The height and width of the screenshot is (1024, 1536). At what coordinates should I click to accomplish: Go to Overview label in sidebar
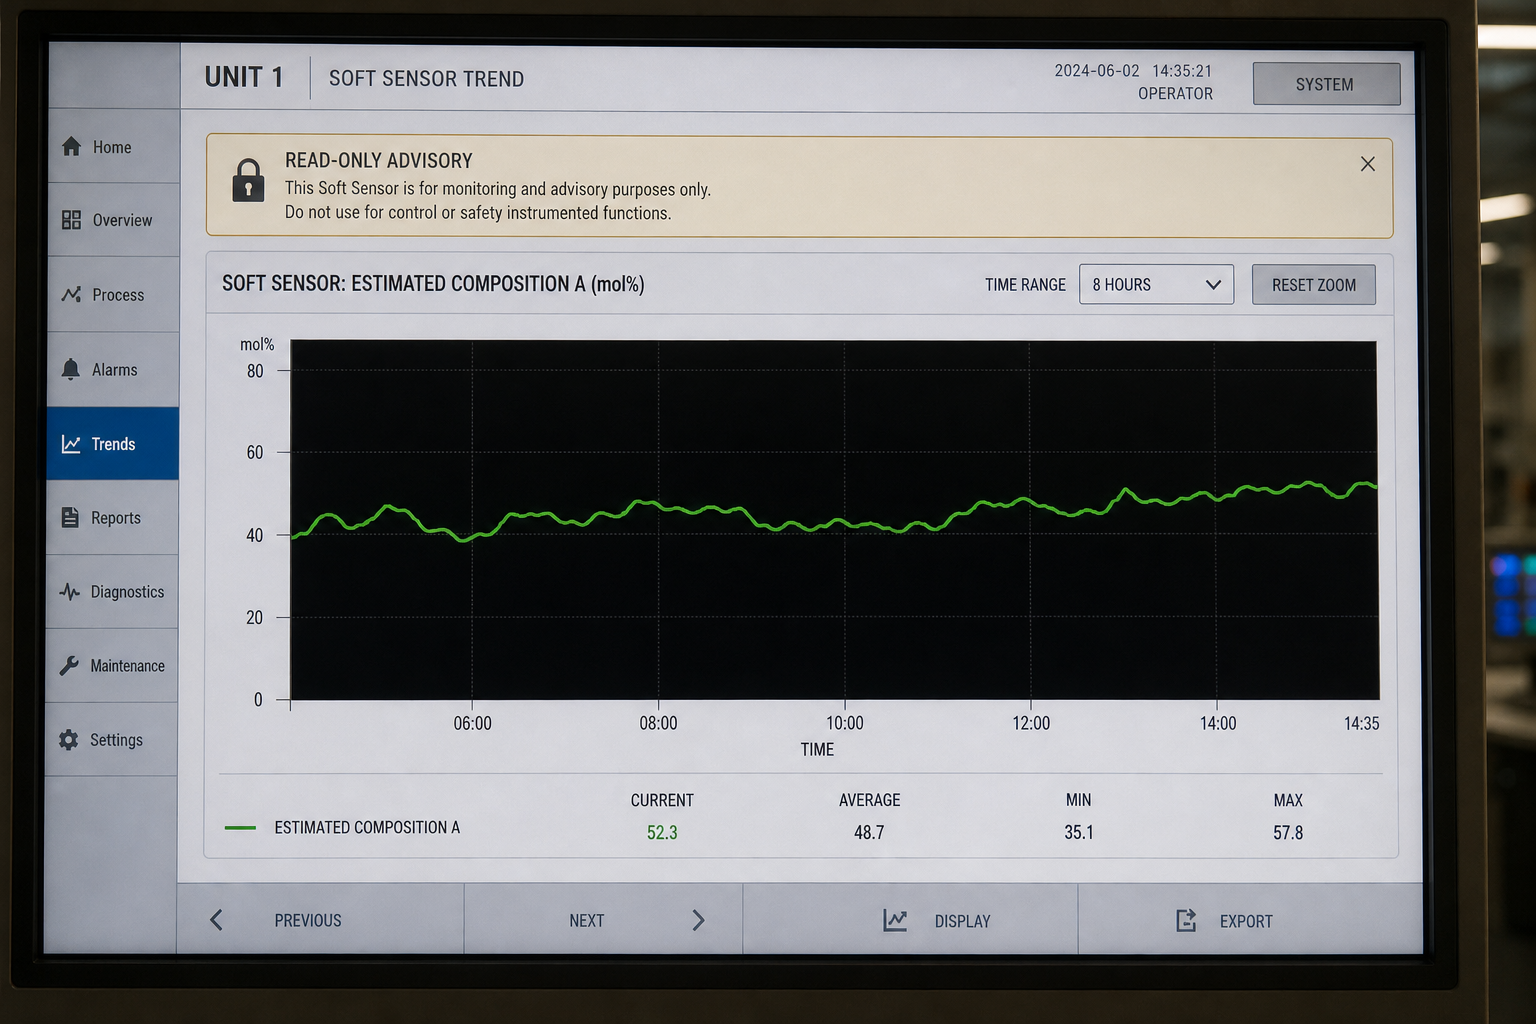click(x=122, y=220)
